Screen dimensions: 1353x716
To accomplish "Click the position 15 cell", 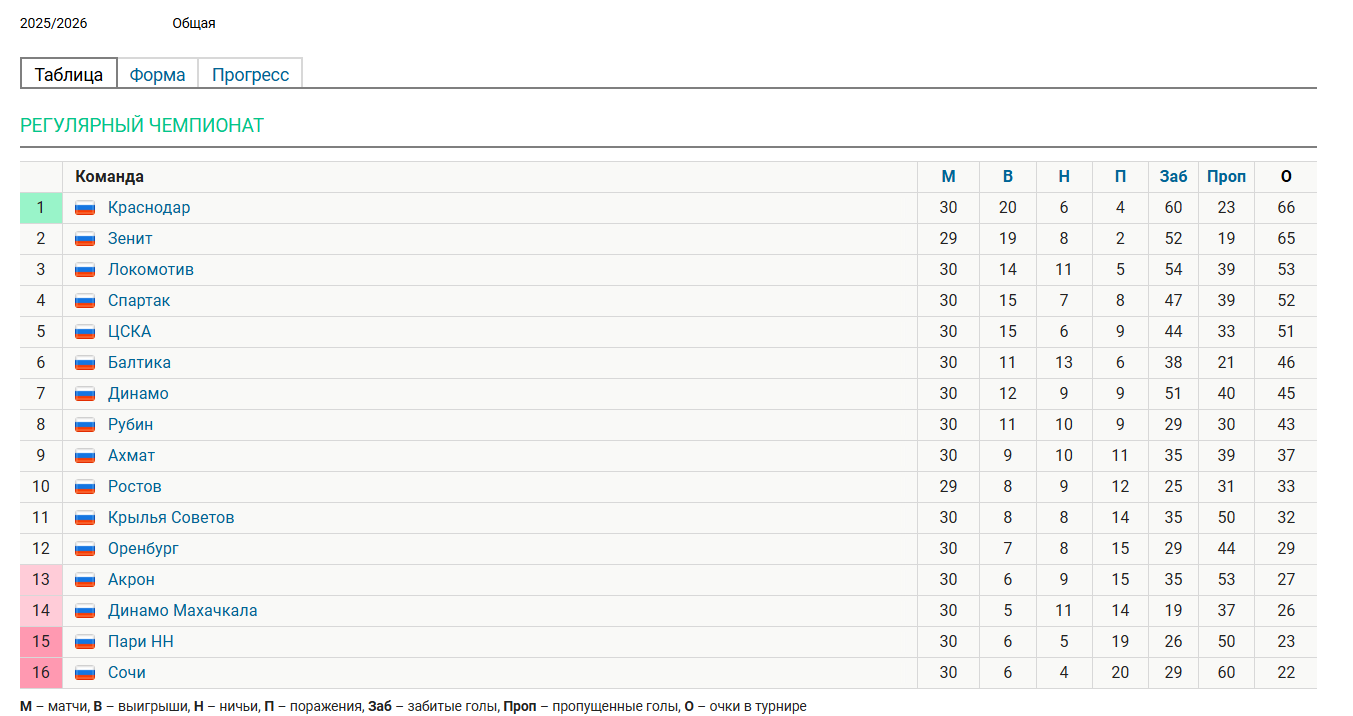I will coord(41,642).
